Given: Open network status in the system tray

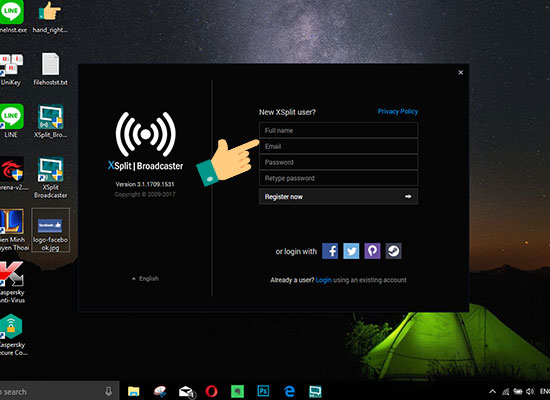Looking at the screenshot, I should coord(505,391).
